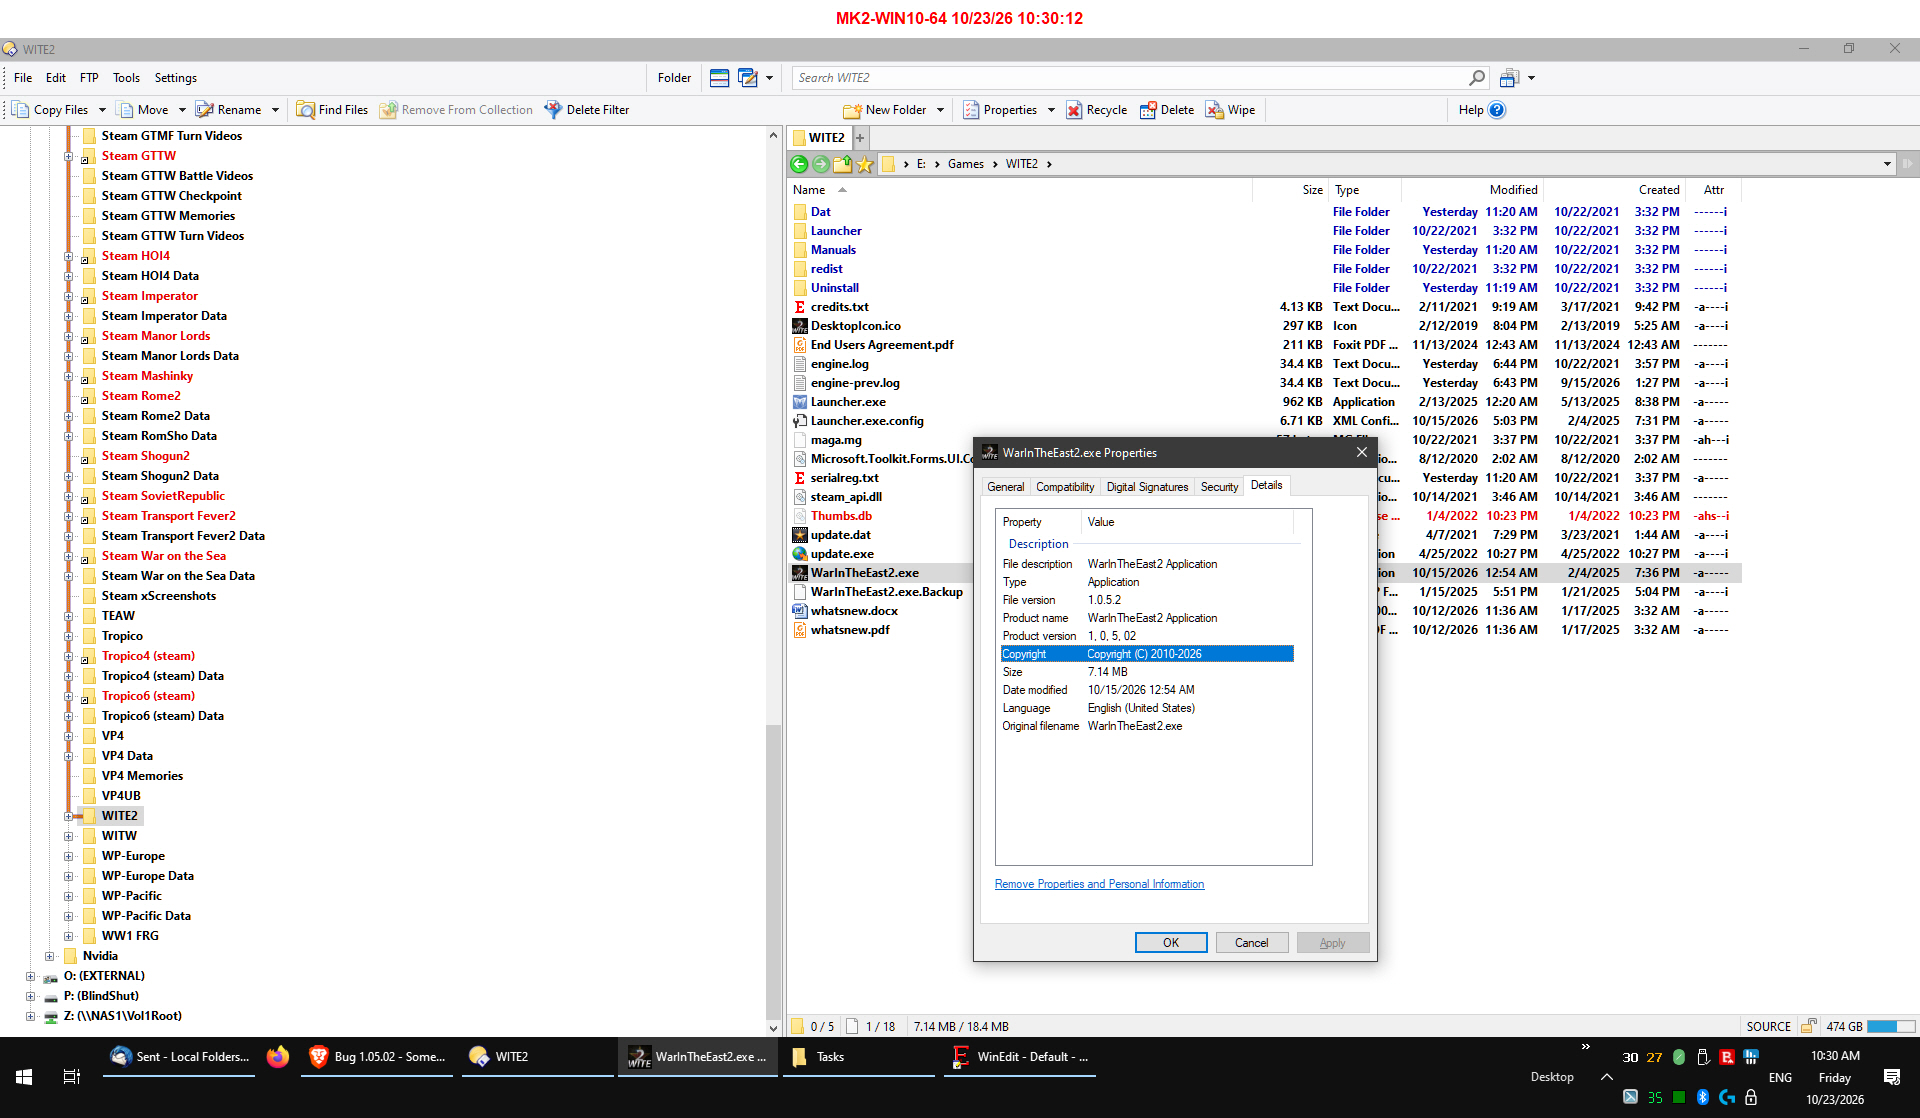
Task: Open the New Folder dropdown arrow
Action: [x=940, y=110]
